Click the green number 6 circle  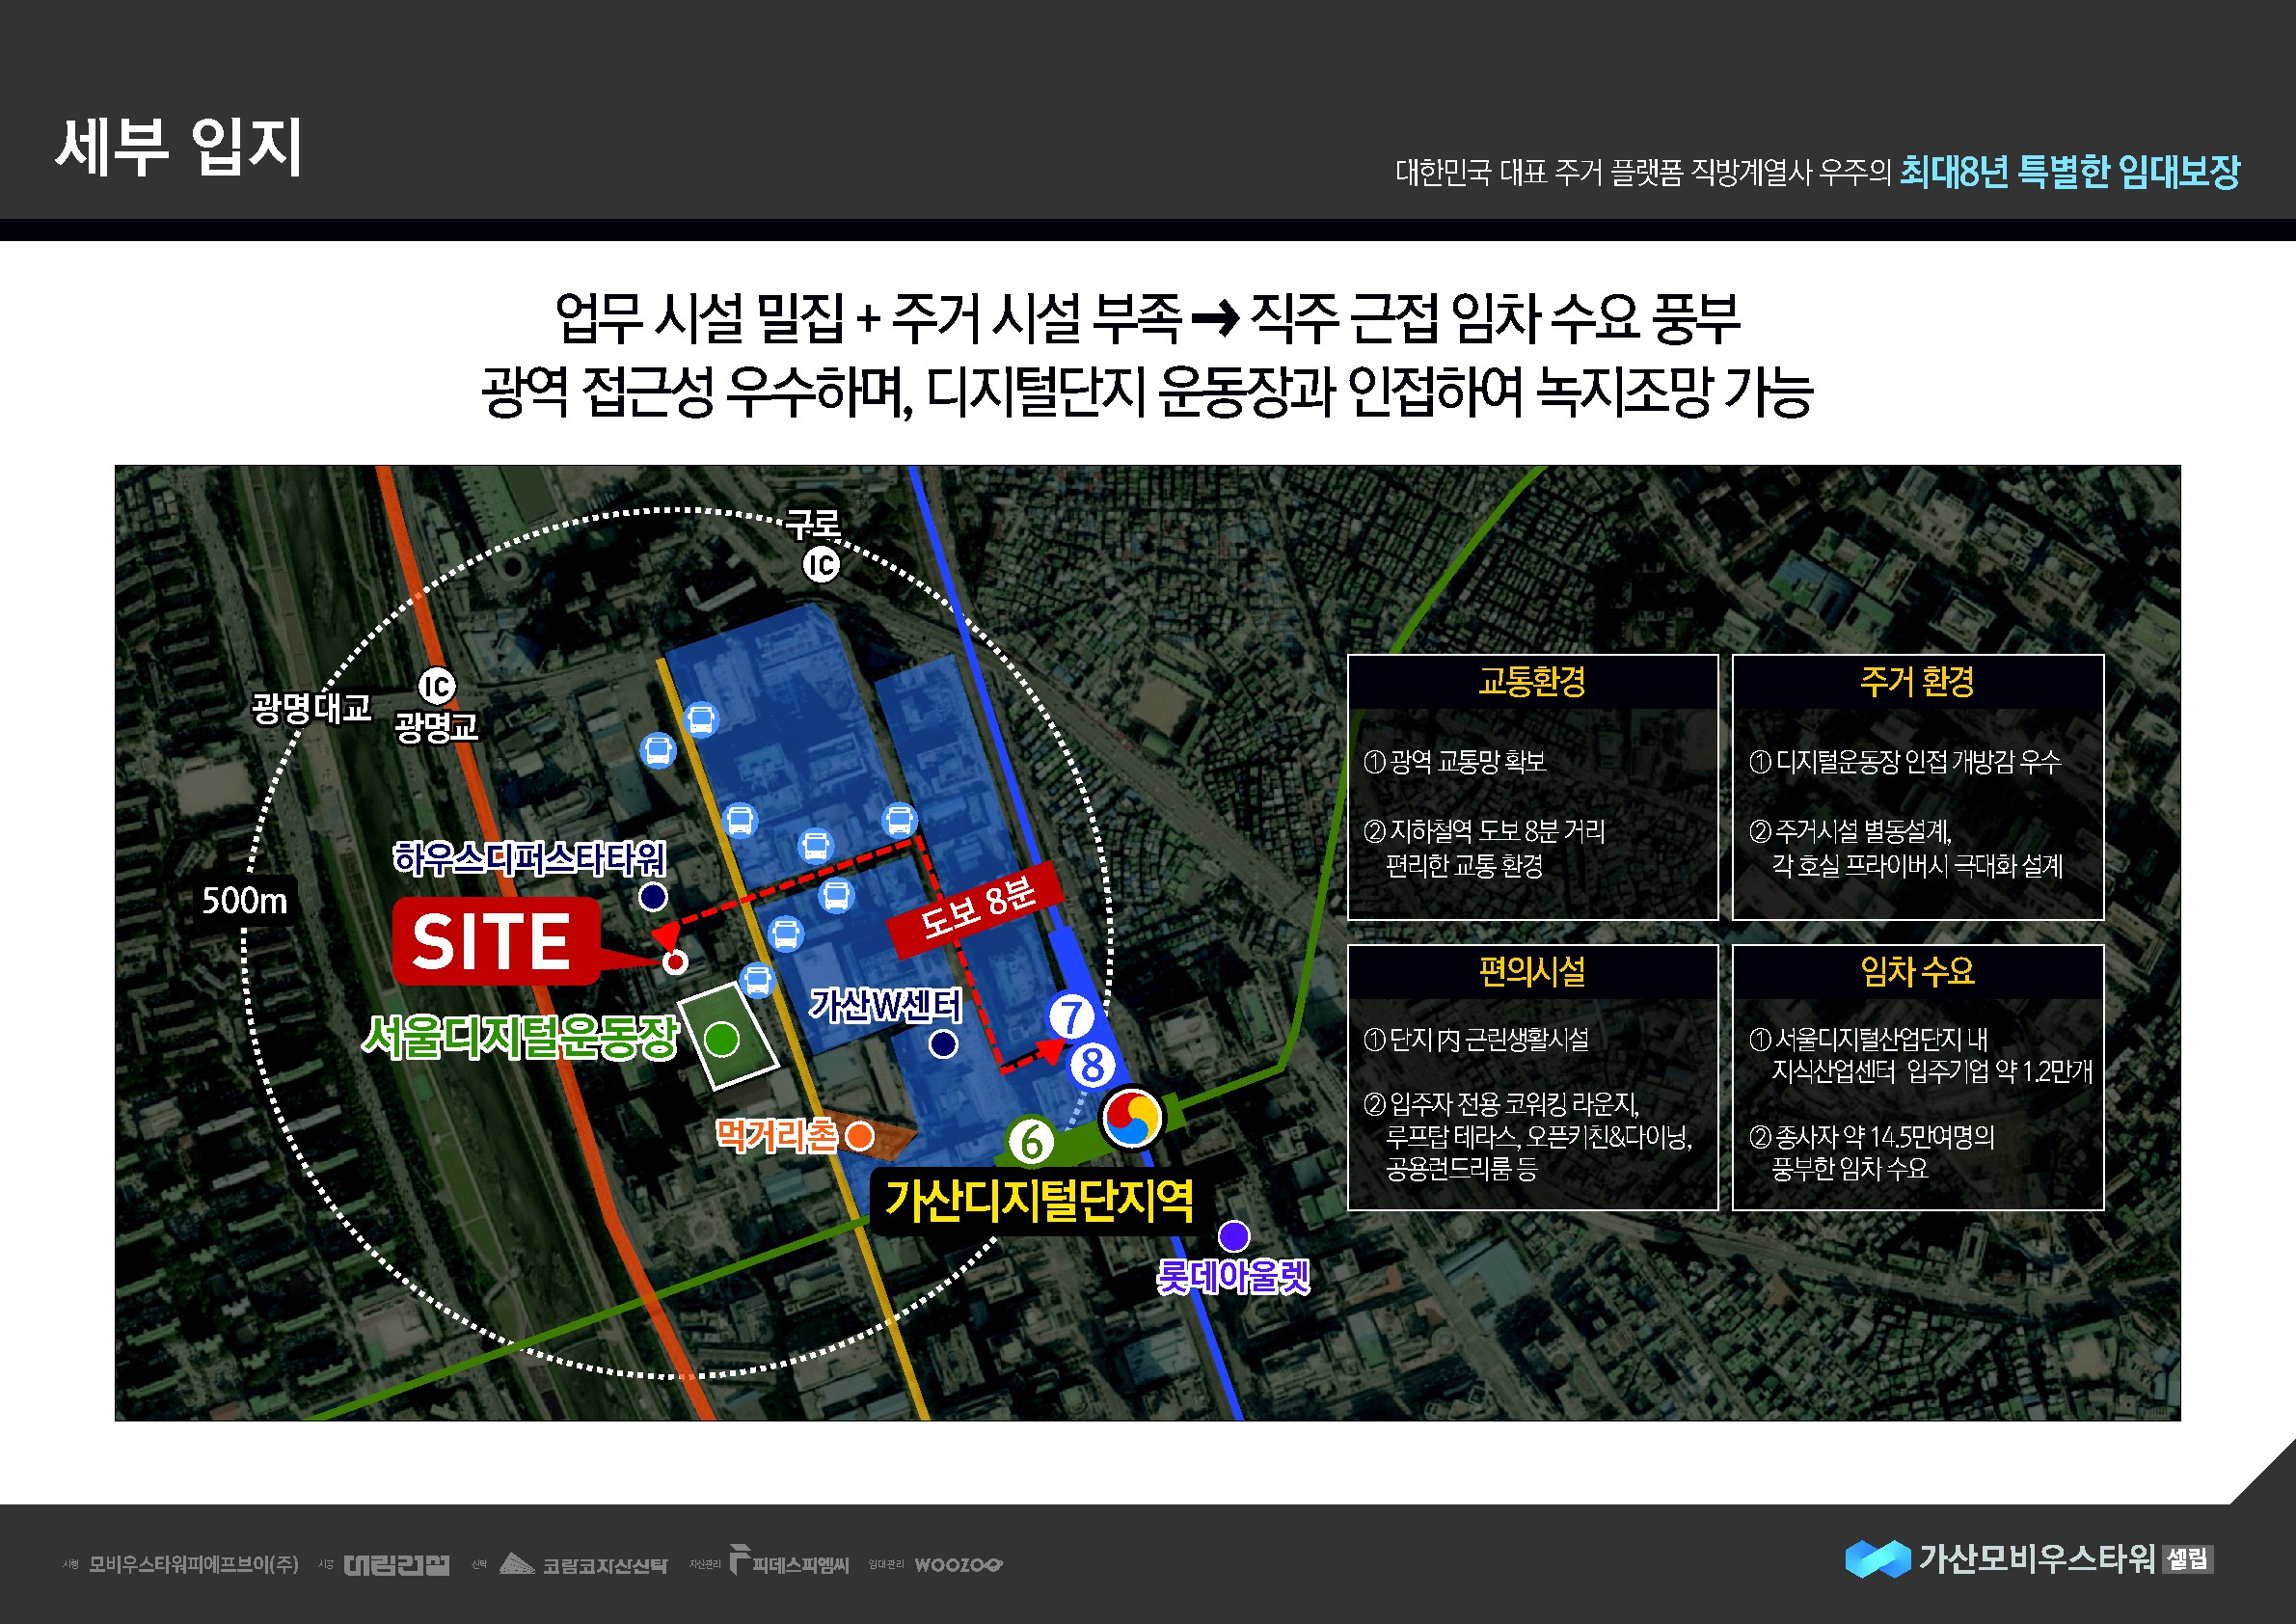click(x=1031, y=1141)
